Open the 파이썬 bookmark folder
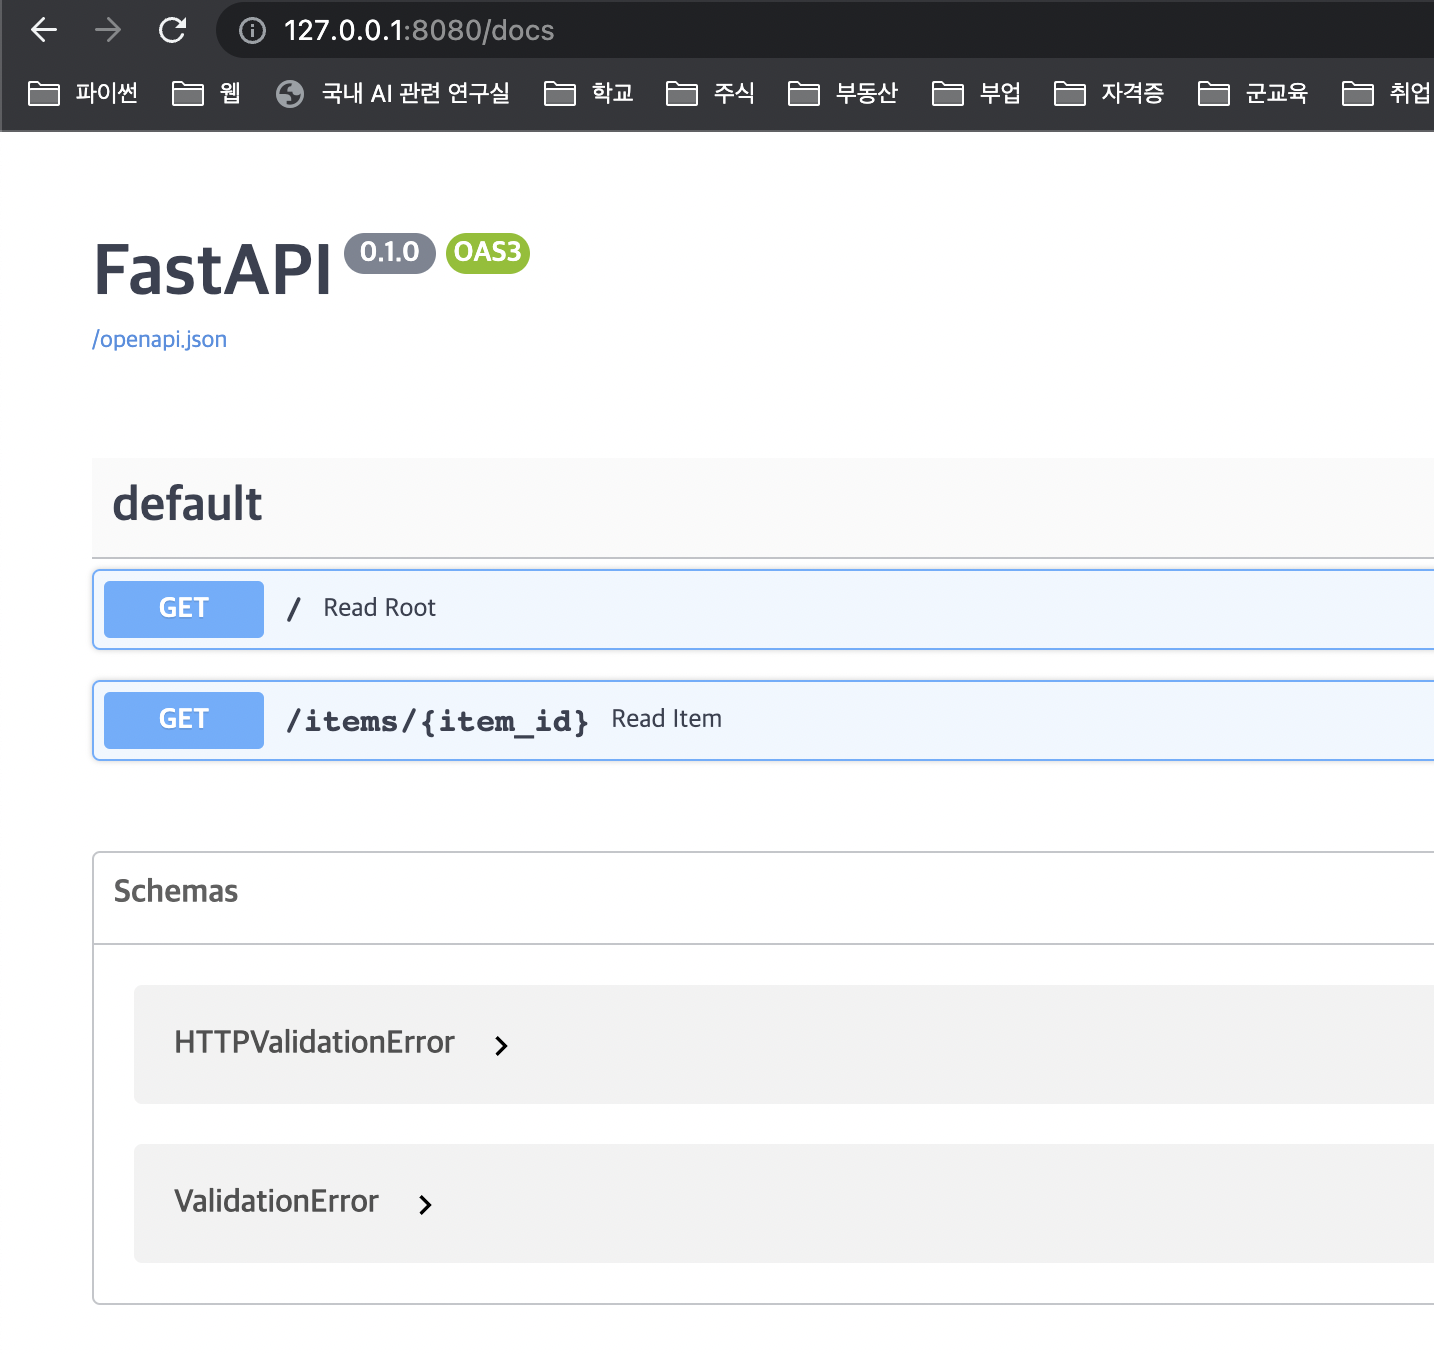1434x1354 pixels. click(x=84, y=93)
